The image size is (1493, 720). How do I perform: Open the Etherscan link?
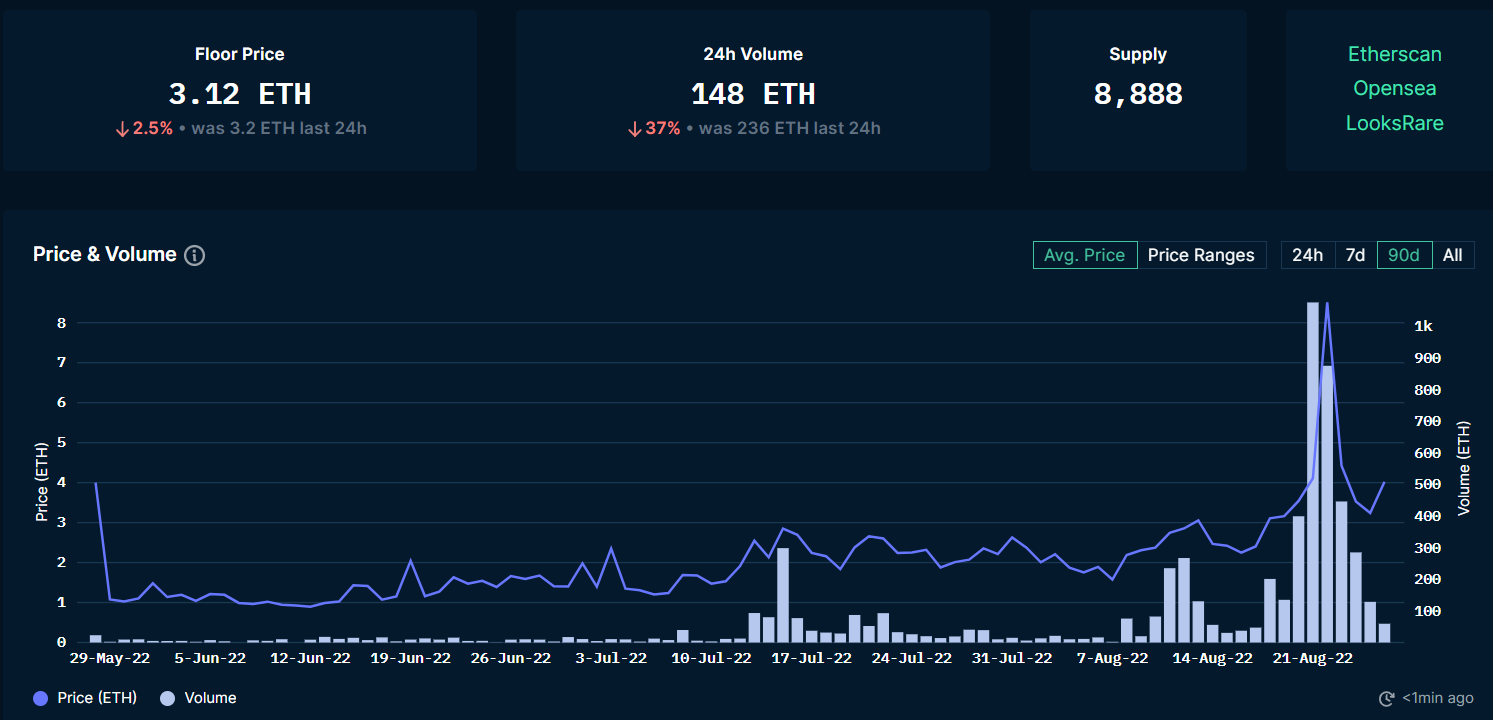click(x=1394, y=54)
